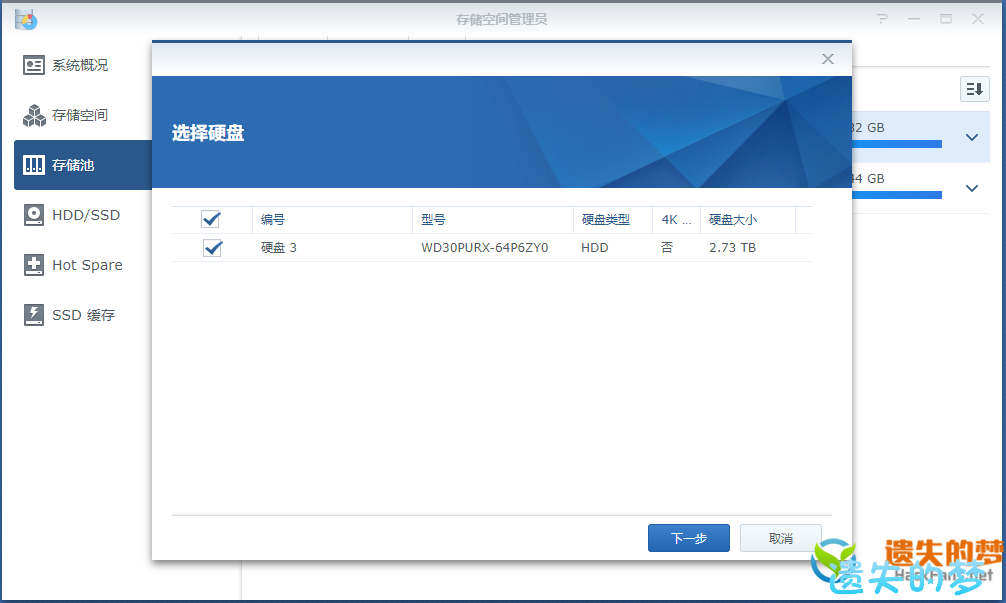1006x603 pixels.
Task: Sort by the 硬盘类型 column header
Action: (x=613, y=220)
